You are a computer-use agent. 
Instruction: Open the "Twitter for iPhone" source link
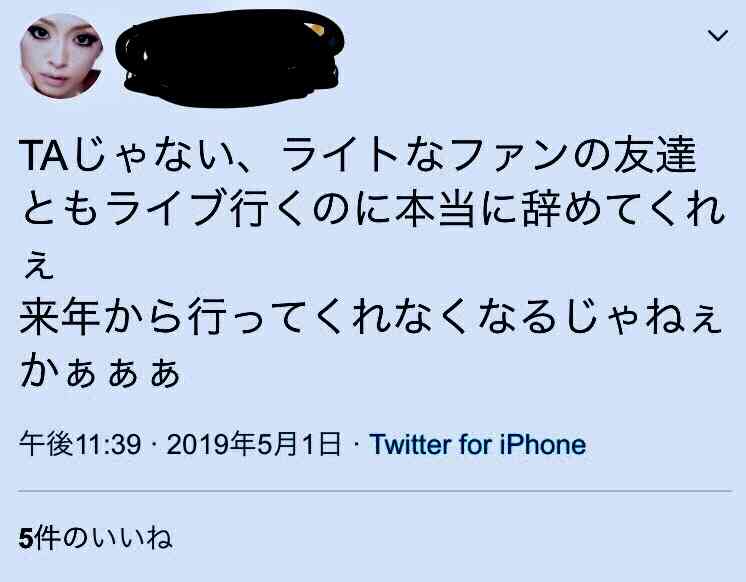click(x=478, y=444)
